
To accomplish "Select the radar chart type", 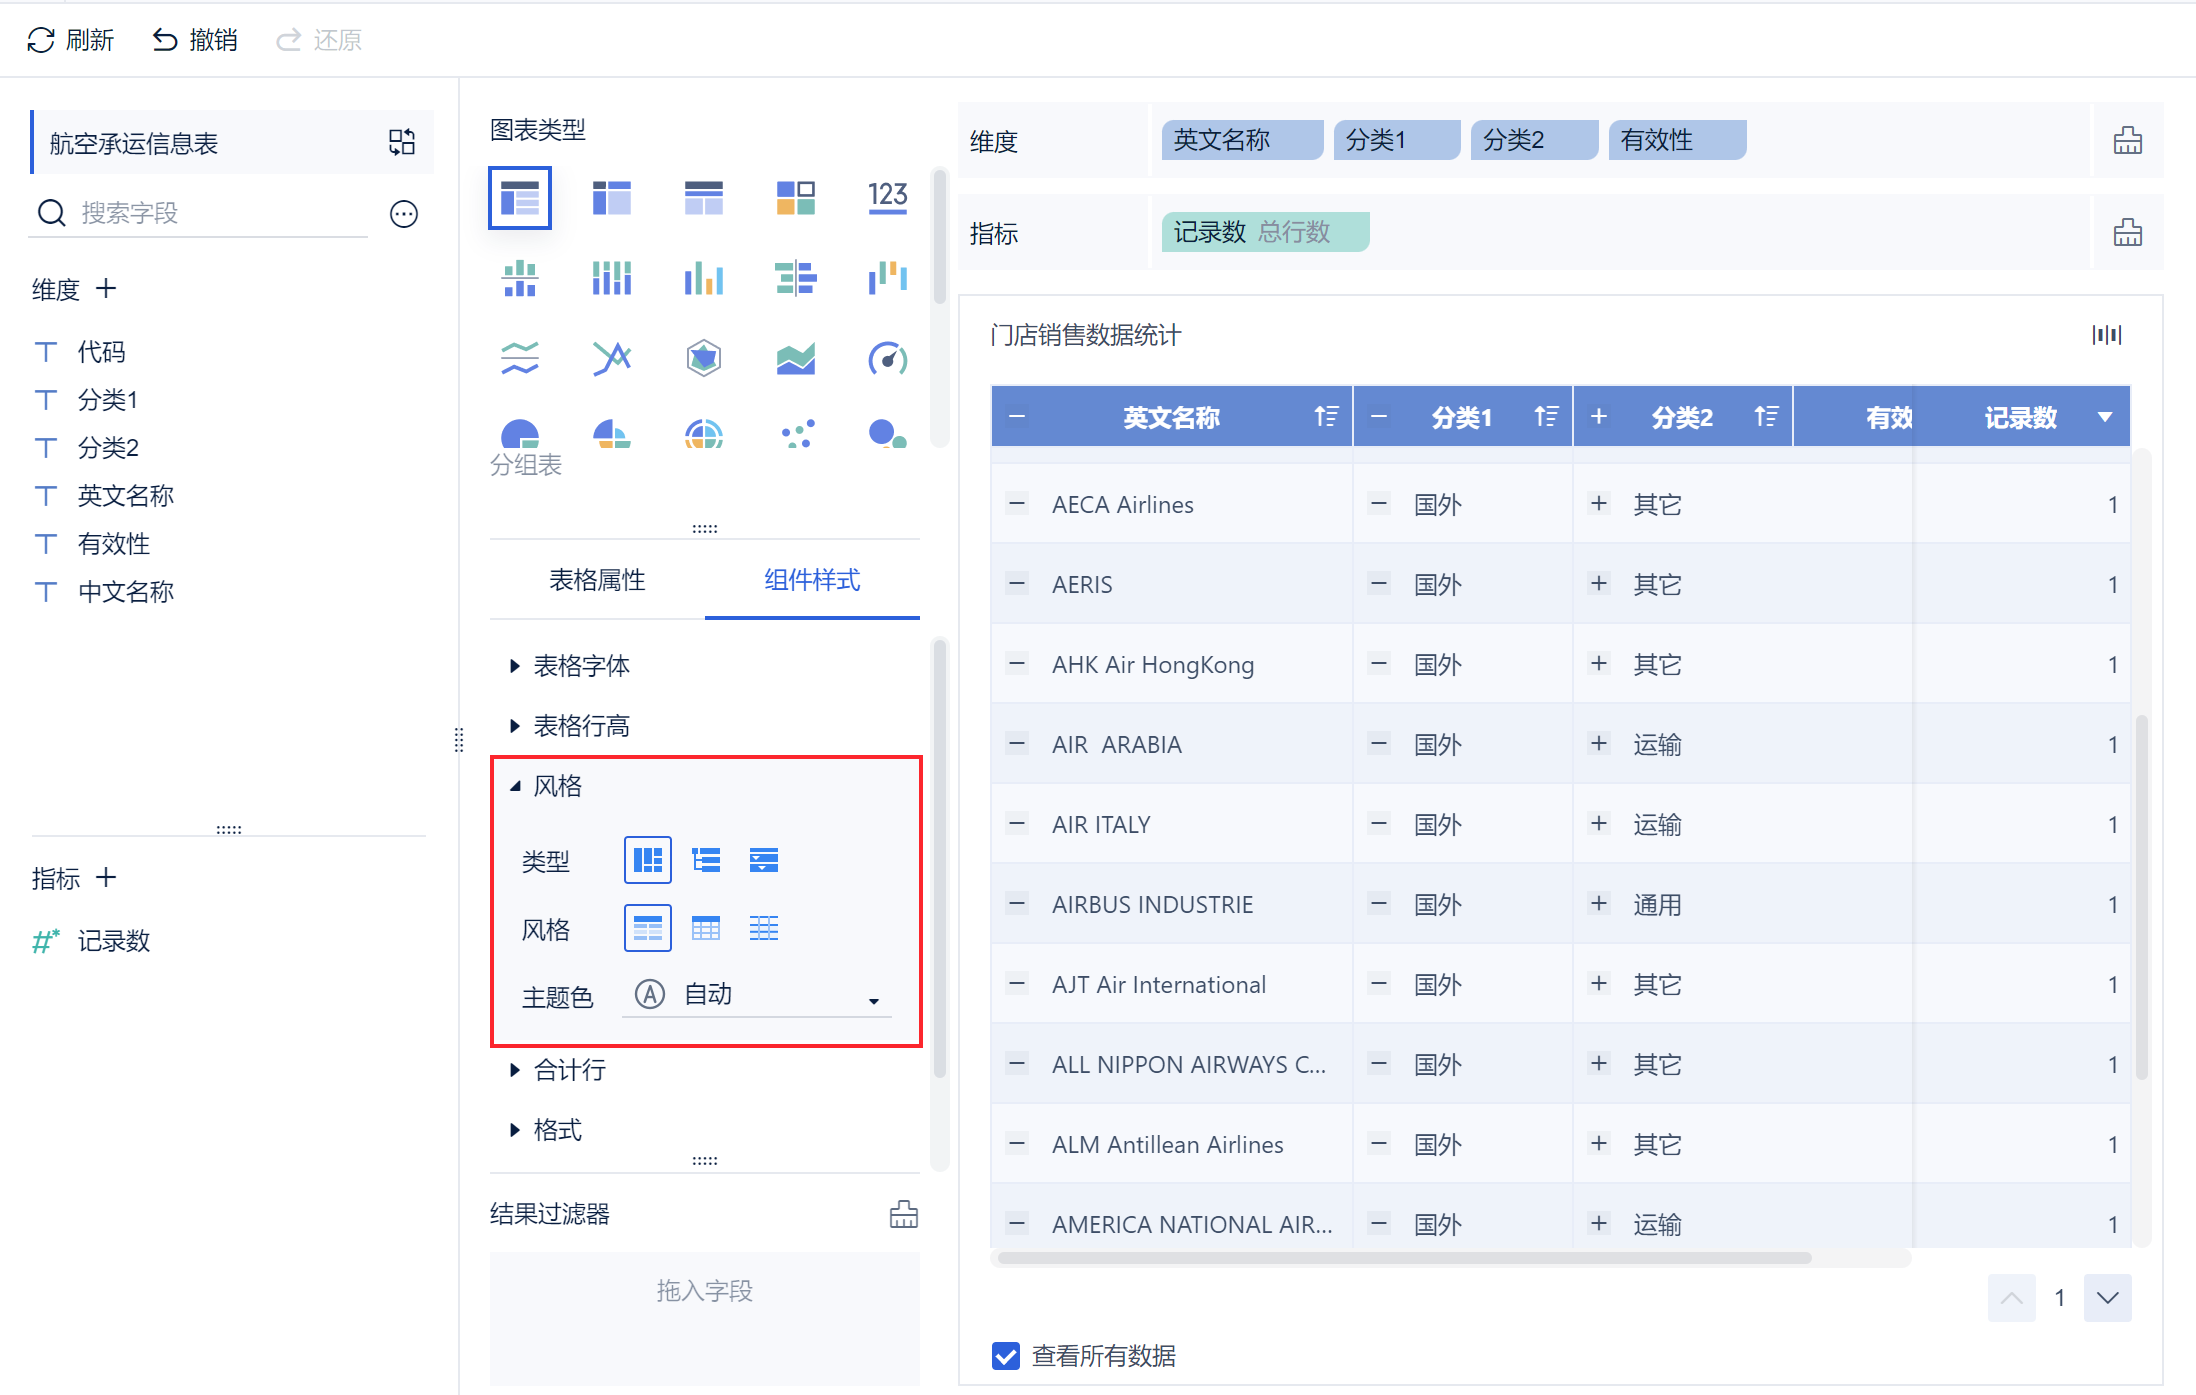I will 703,358.
